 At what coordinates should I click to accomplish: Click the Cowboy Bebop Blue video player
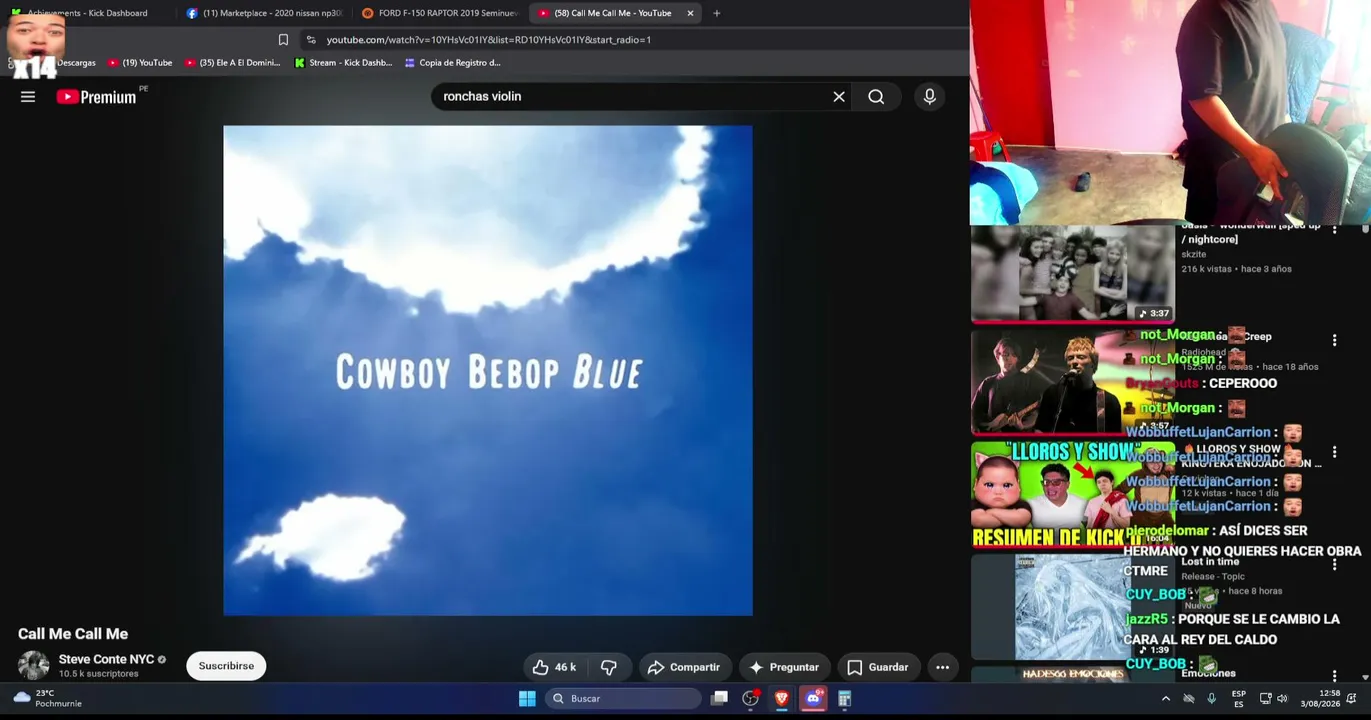click(488, 370)
